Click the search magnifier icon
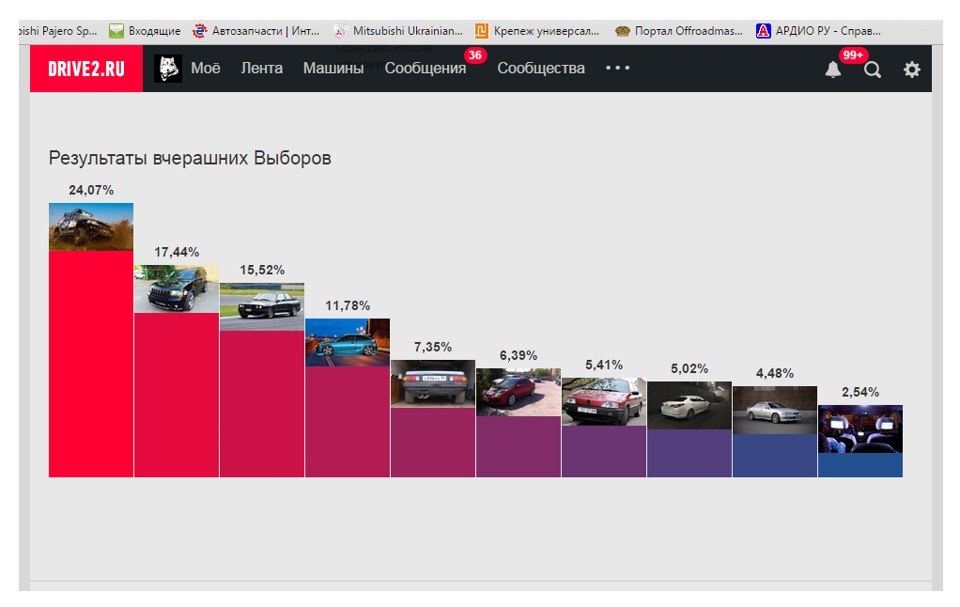This screenshot has width=960, height=607. click(x=872, y=70)
